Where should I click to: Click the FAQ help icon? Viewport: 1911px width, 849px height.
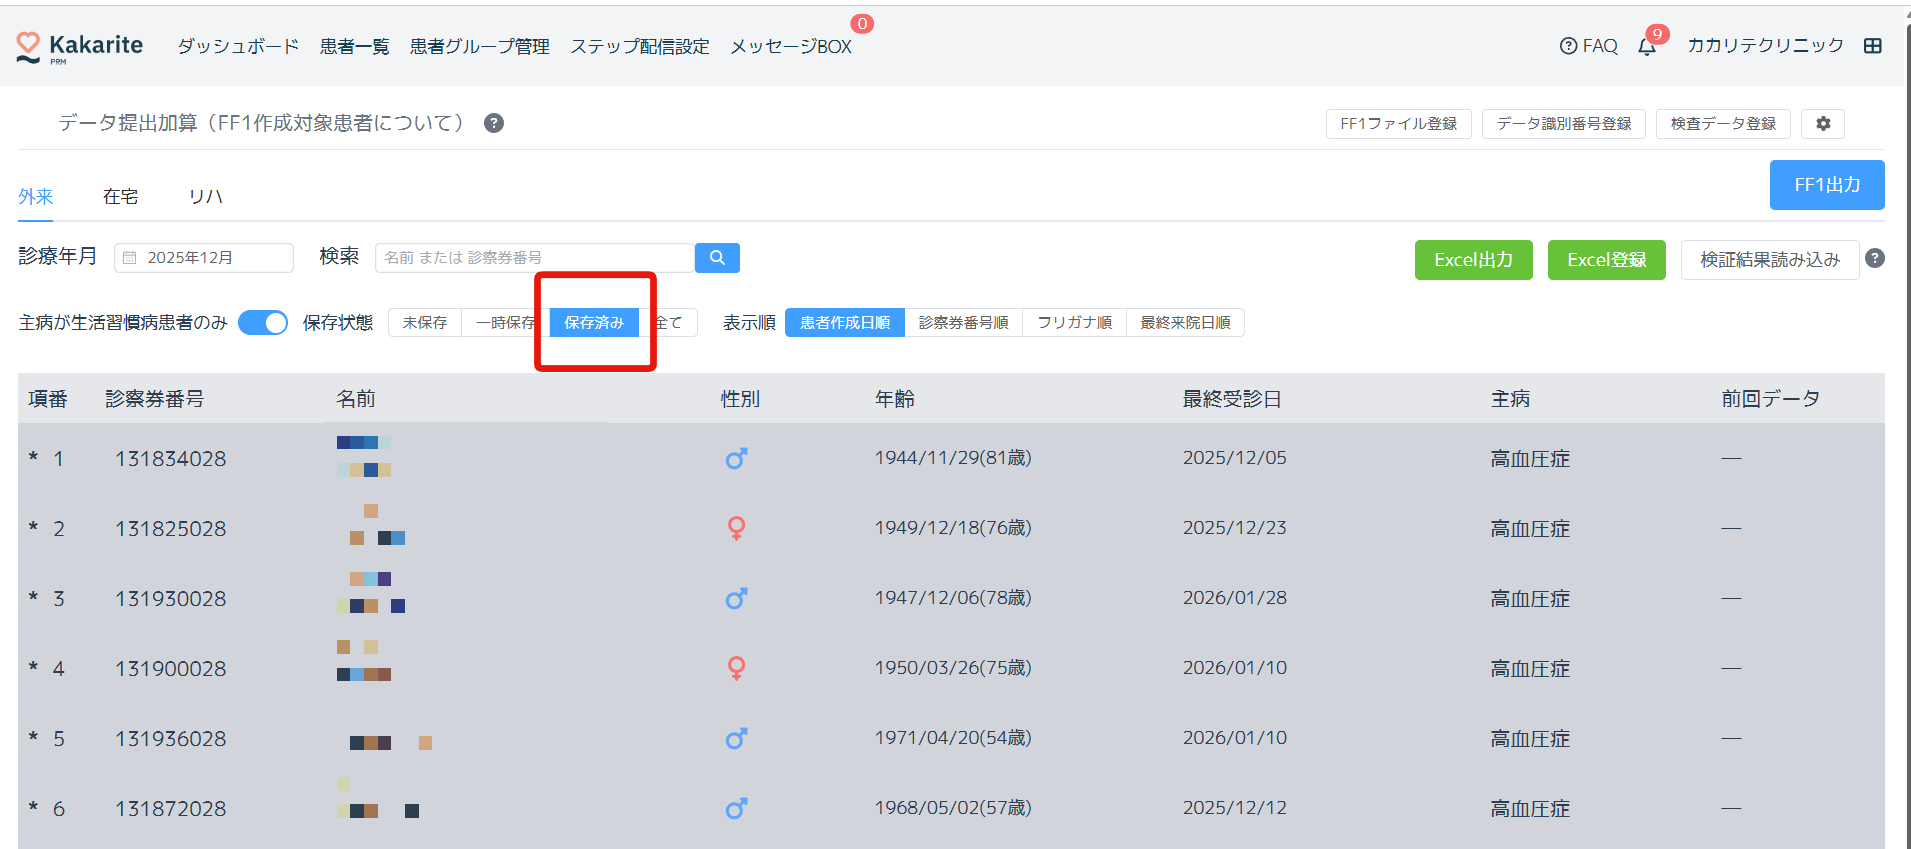1568,46
